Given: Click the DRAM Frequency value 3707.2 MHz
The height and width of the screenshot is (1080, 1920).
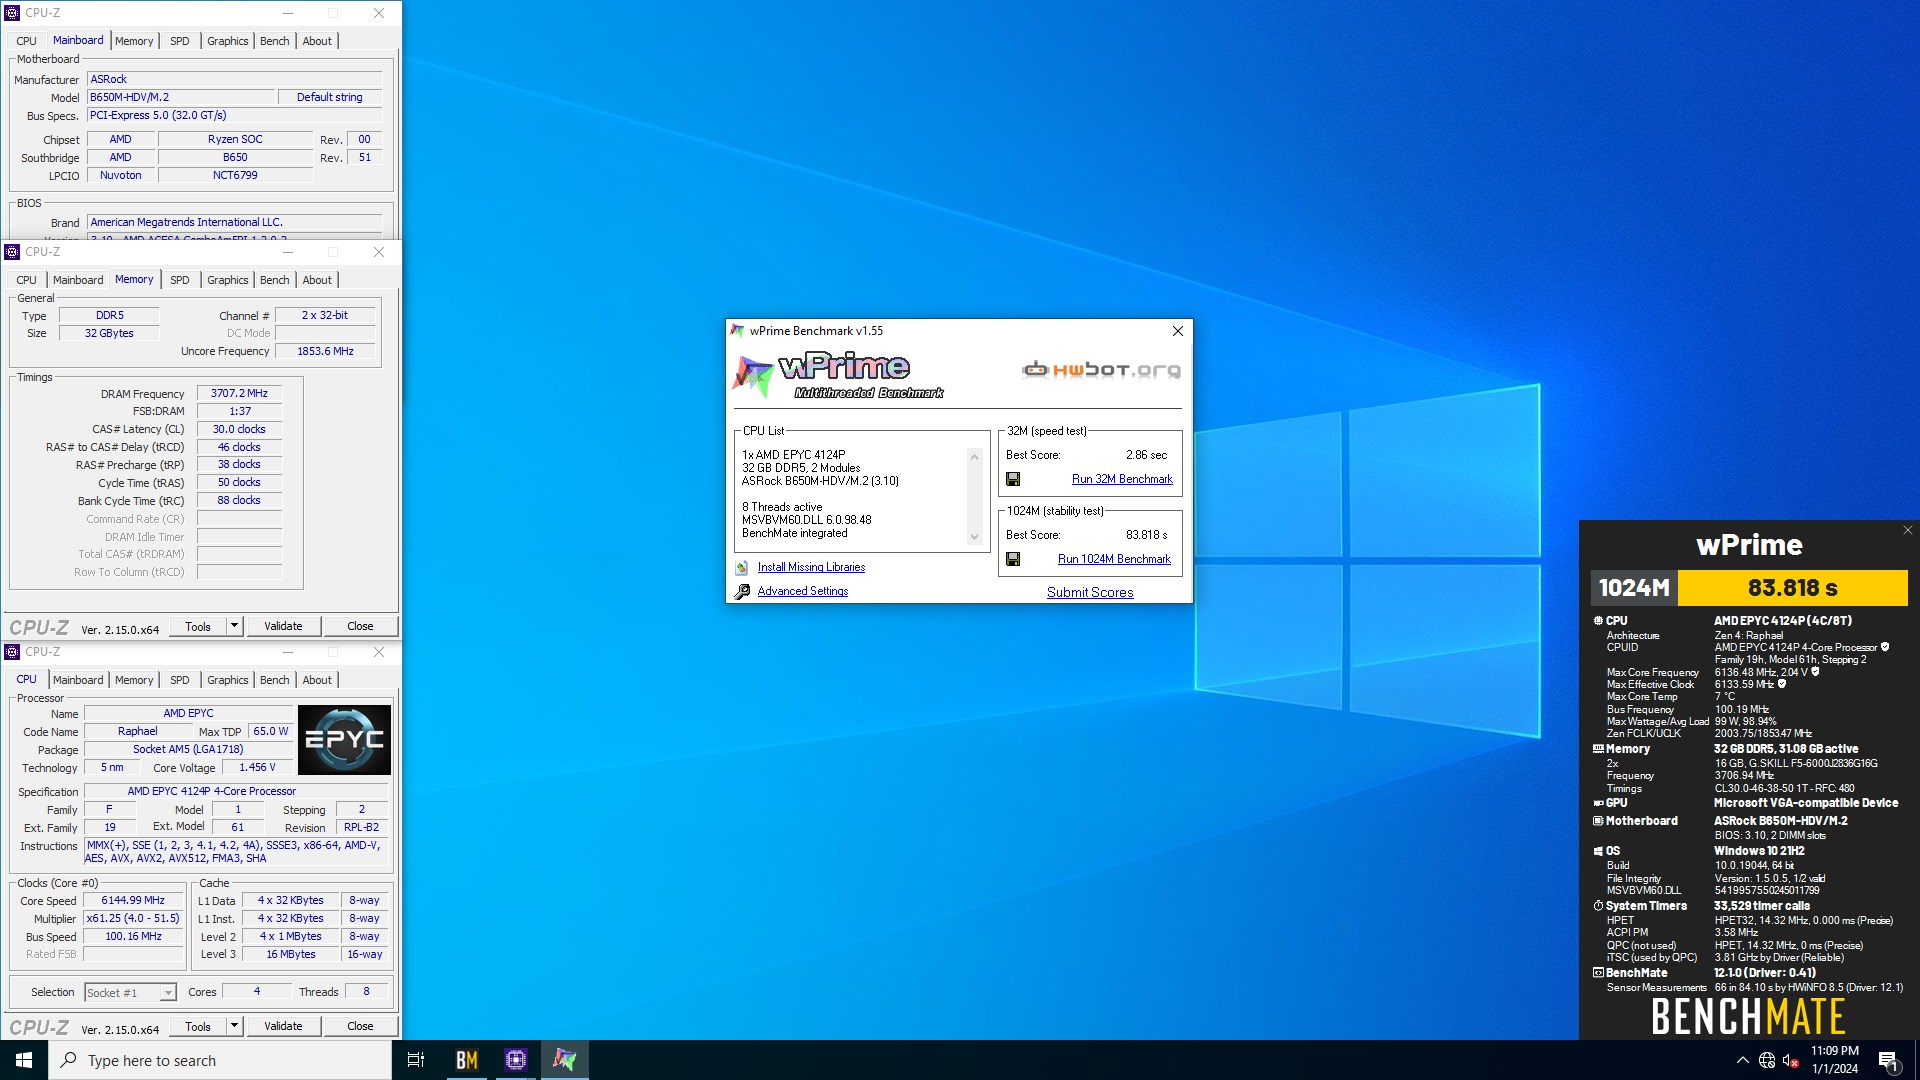Looking at the screenshot, I should (239, 393).
